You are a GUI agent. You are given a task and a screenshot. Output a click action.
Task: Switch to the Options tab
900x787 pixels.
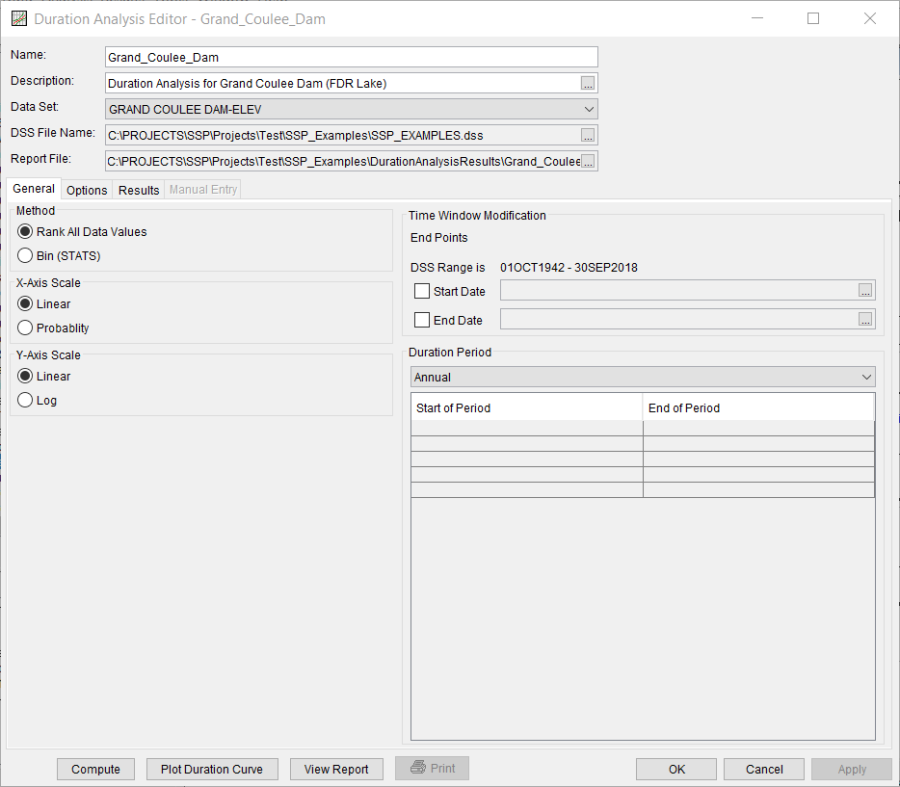[x=86, y=189]
